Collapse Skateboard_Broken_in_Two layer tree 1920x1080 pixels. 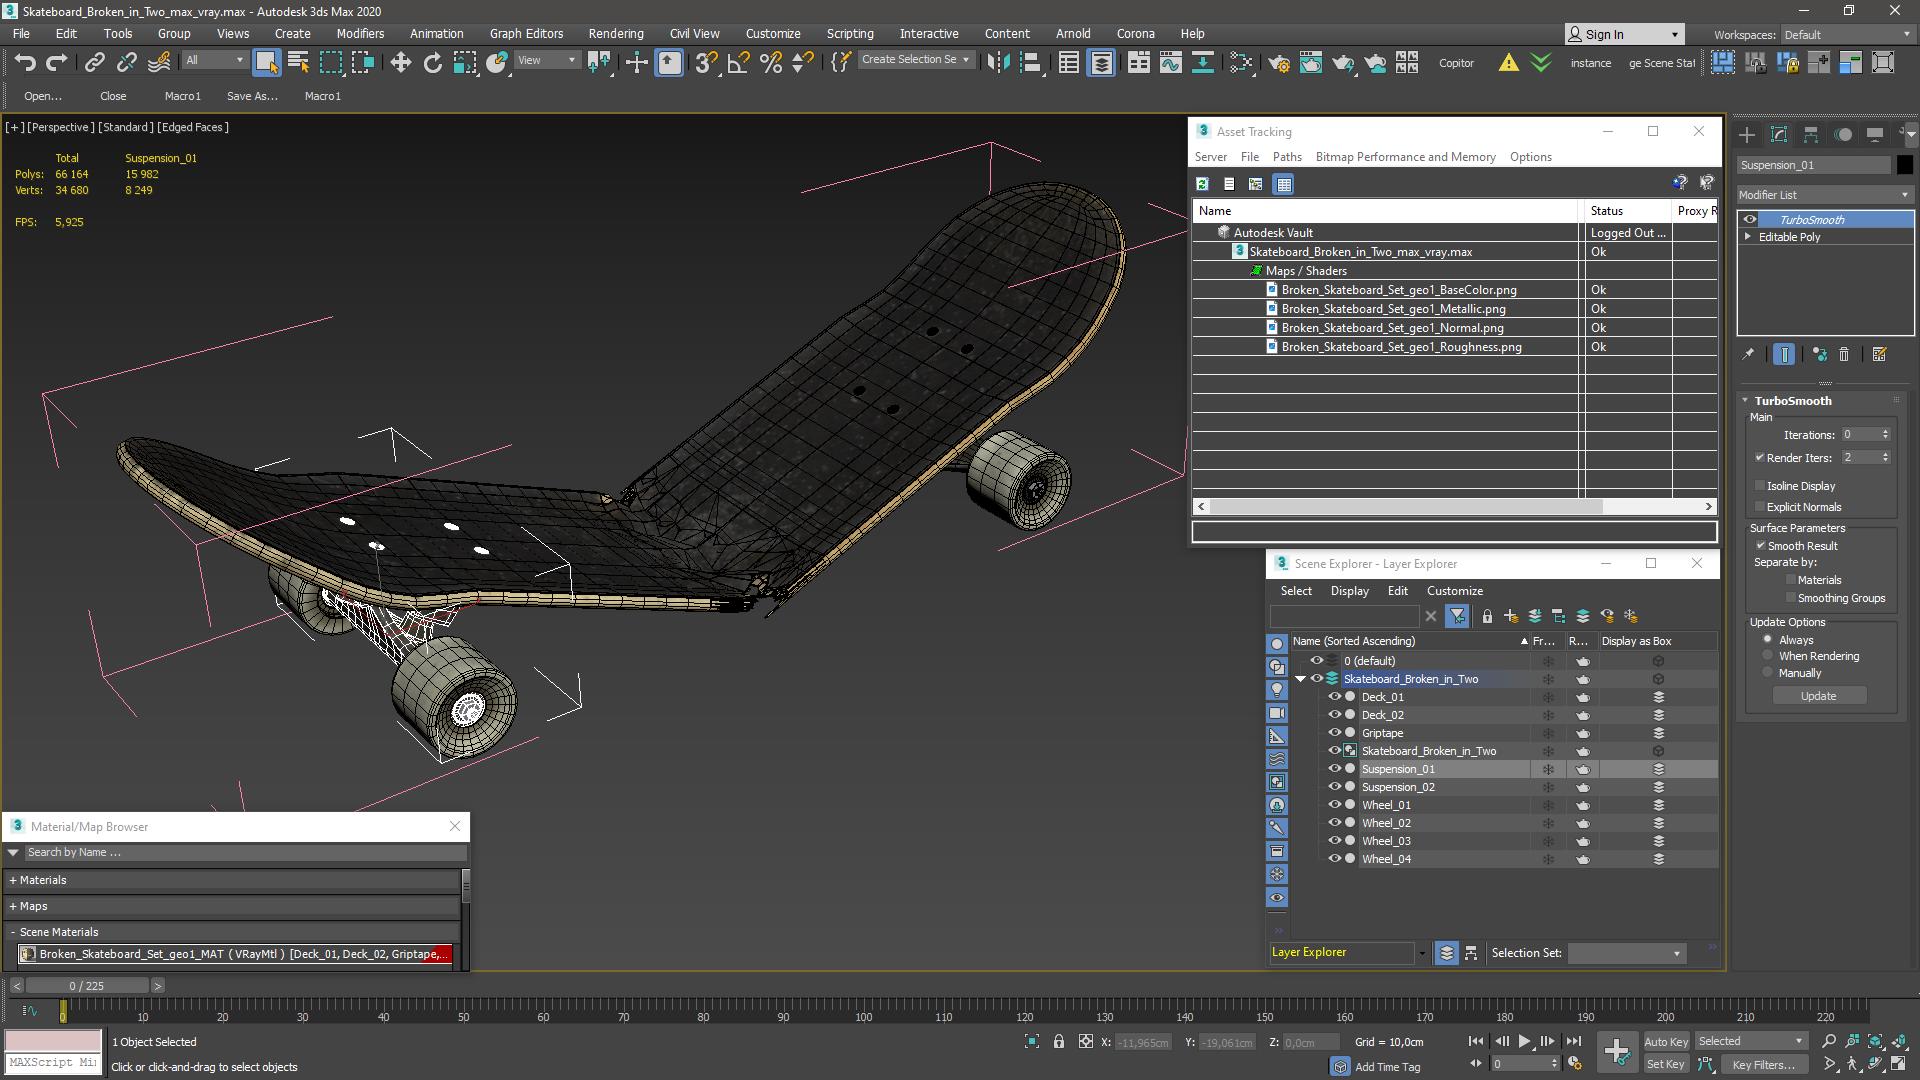[1301, 679]
